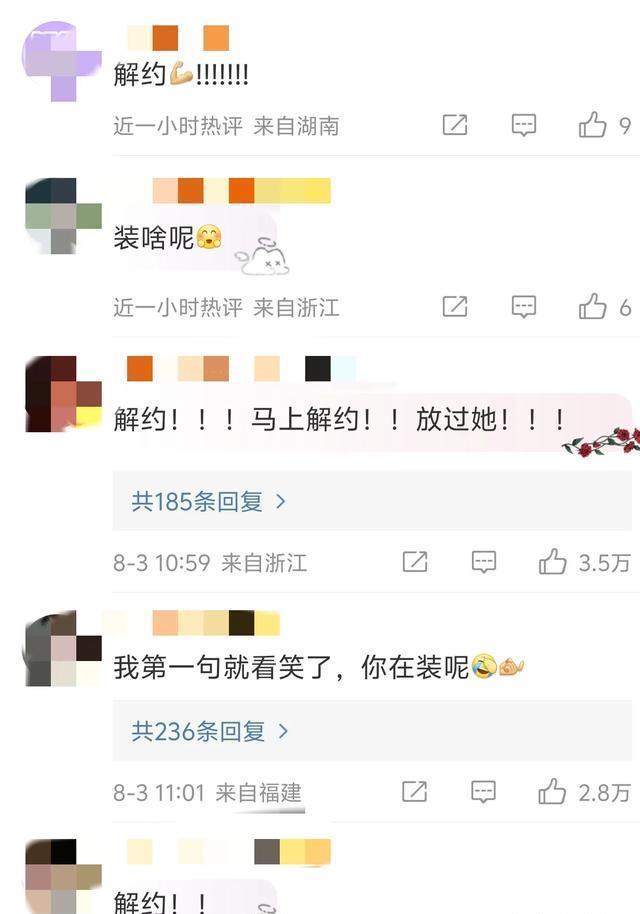Open avatar of 装啥呢 commenter
The height and width of the screenshot is (914, 640).
tap(63, 216)
